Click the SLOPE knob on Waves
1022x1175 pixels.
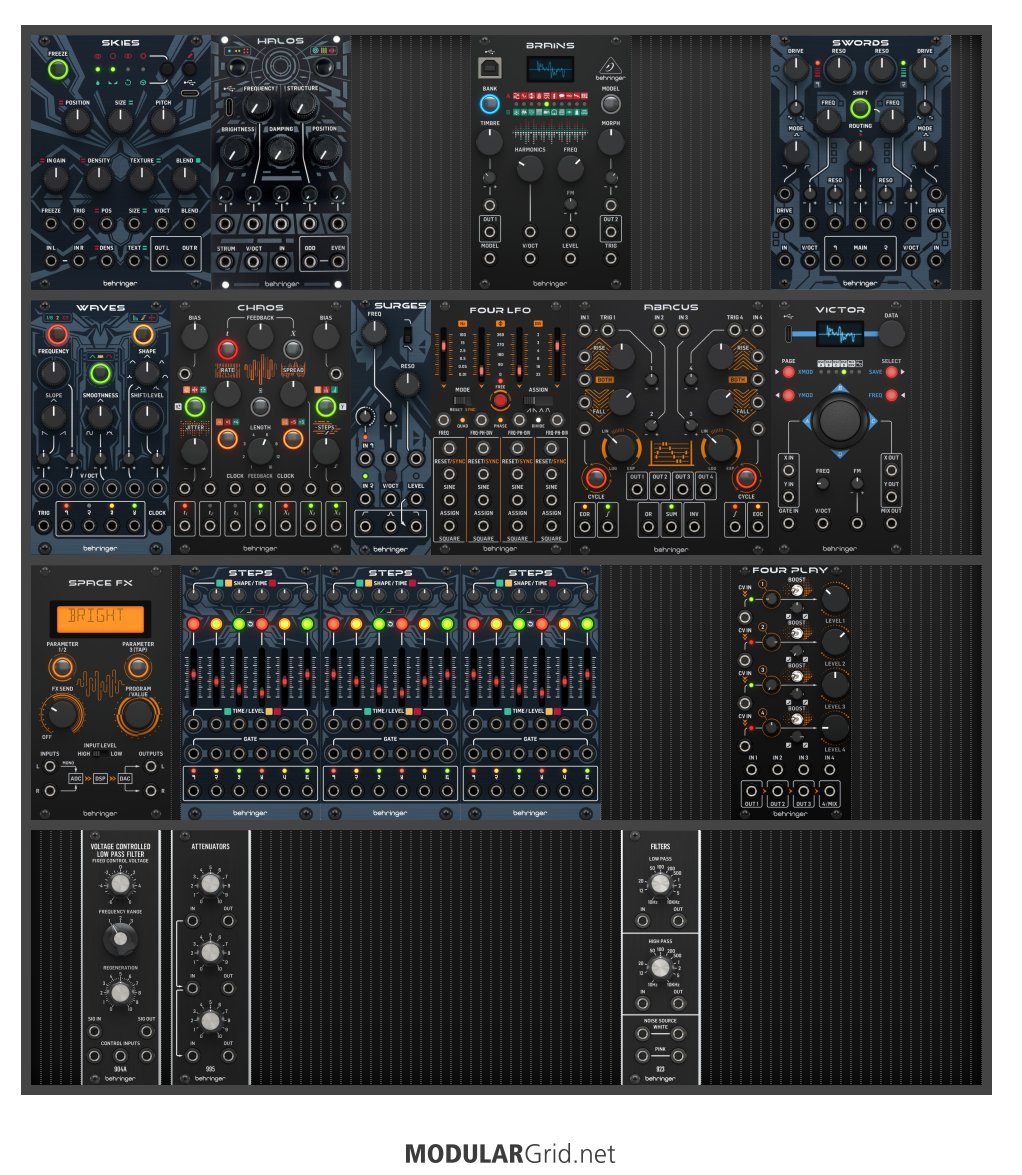tap(53, 416)
